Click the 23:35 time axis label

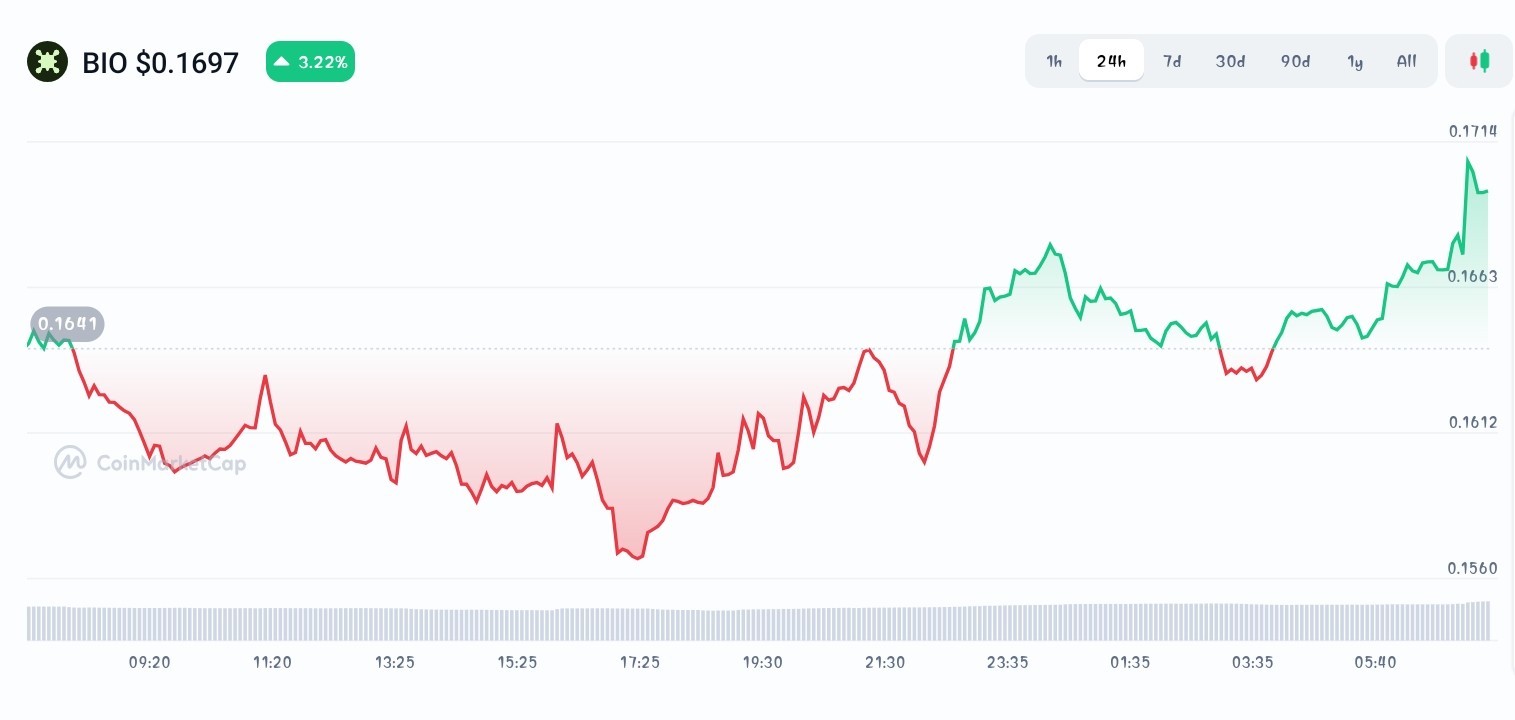(x=1007, y=662)
